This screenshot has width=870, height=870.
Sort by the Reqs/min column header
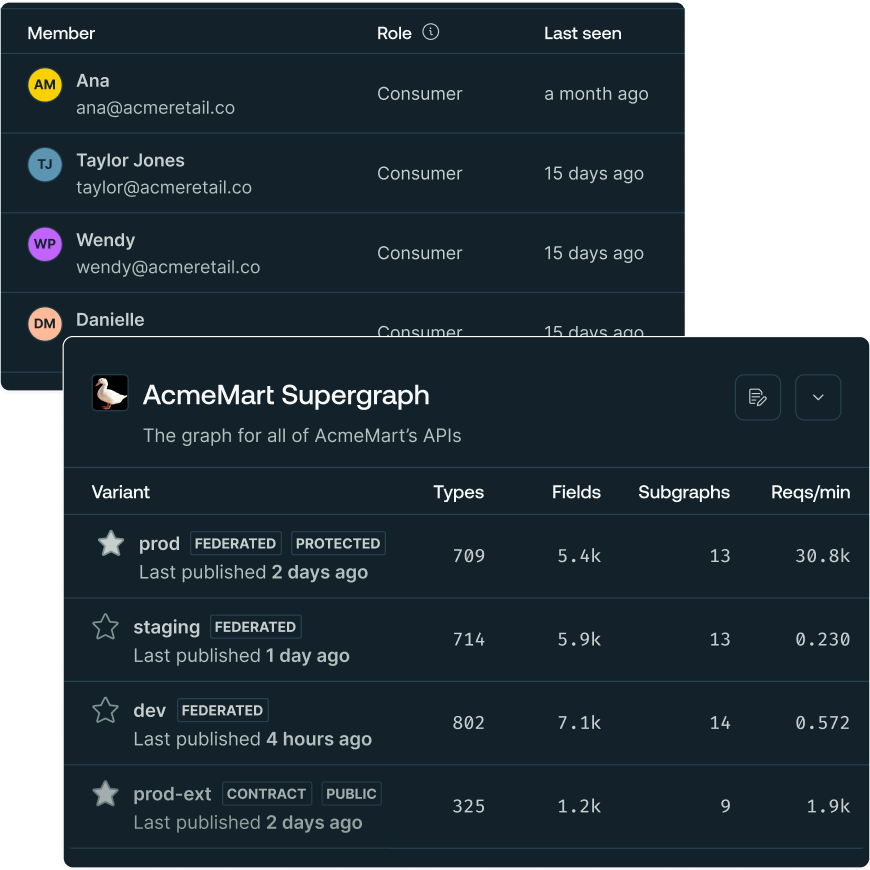pyautogui.click(x=810, y=492)
